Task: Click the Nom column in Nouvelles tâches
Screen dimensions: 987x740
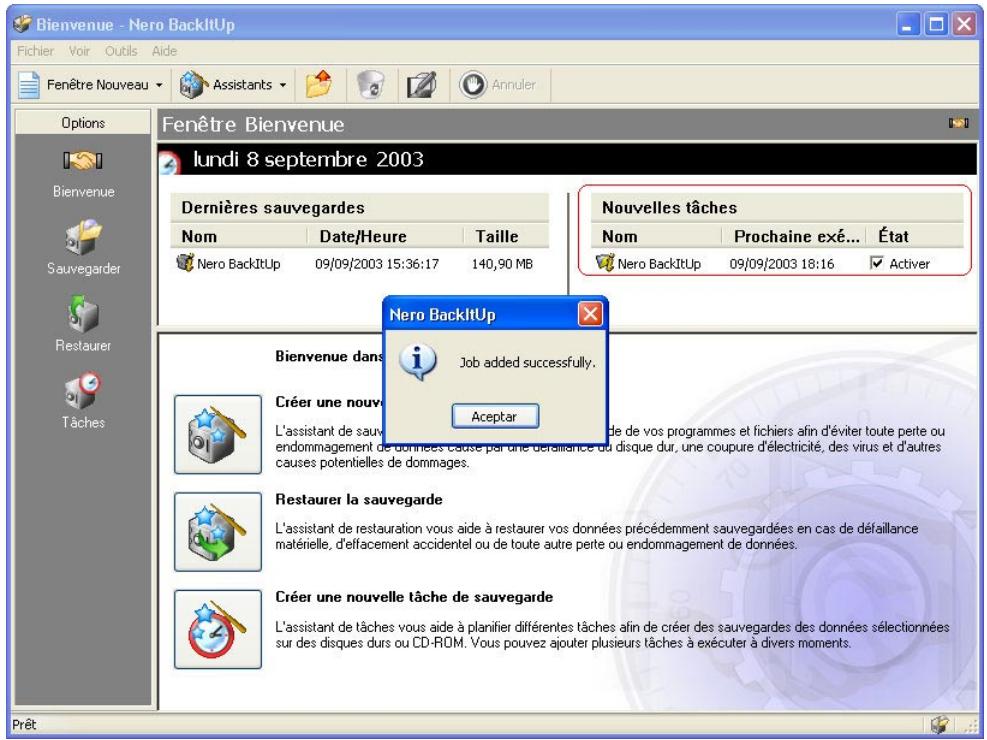Action: [656, 236]
